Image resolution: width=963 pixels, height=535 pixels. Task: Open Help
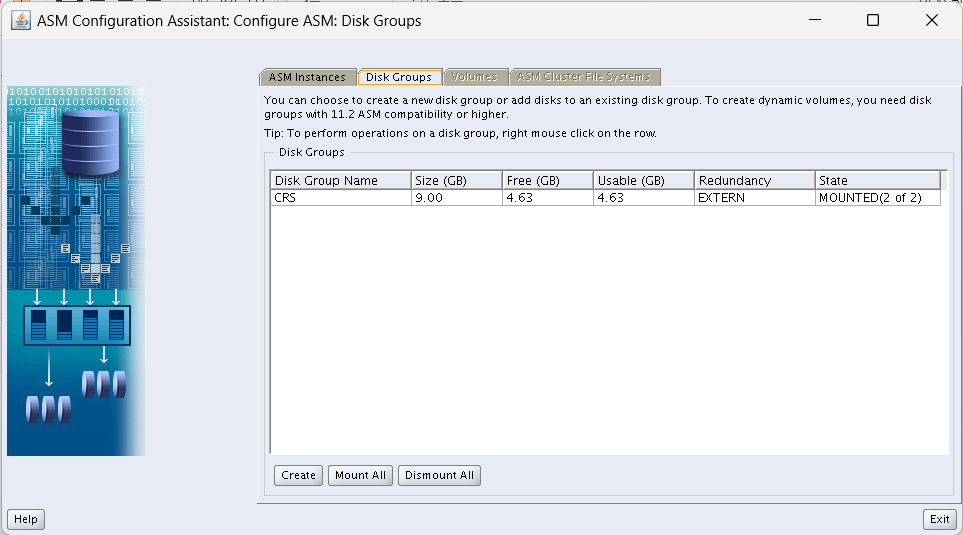pos(26,519)
